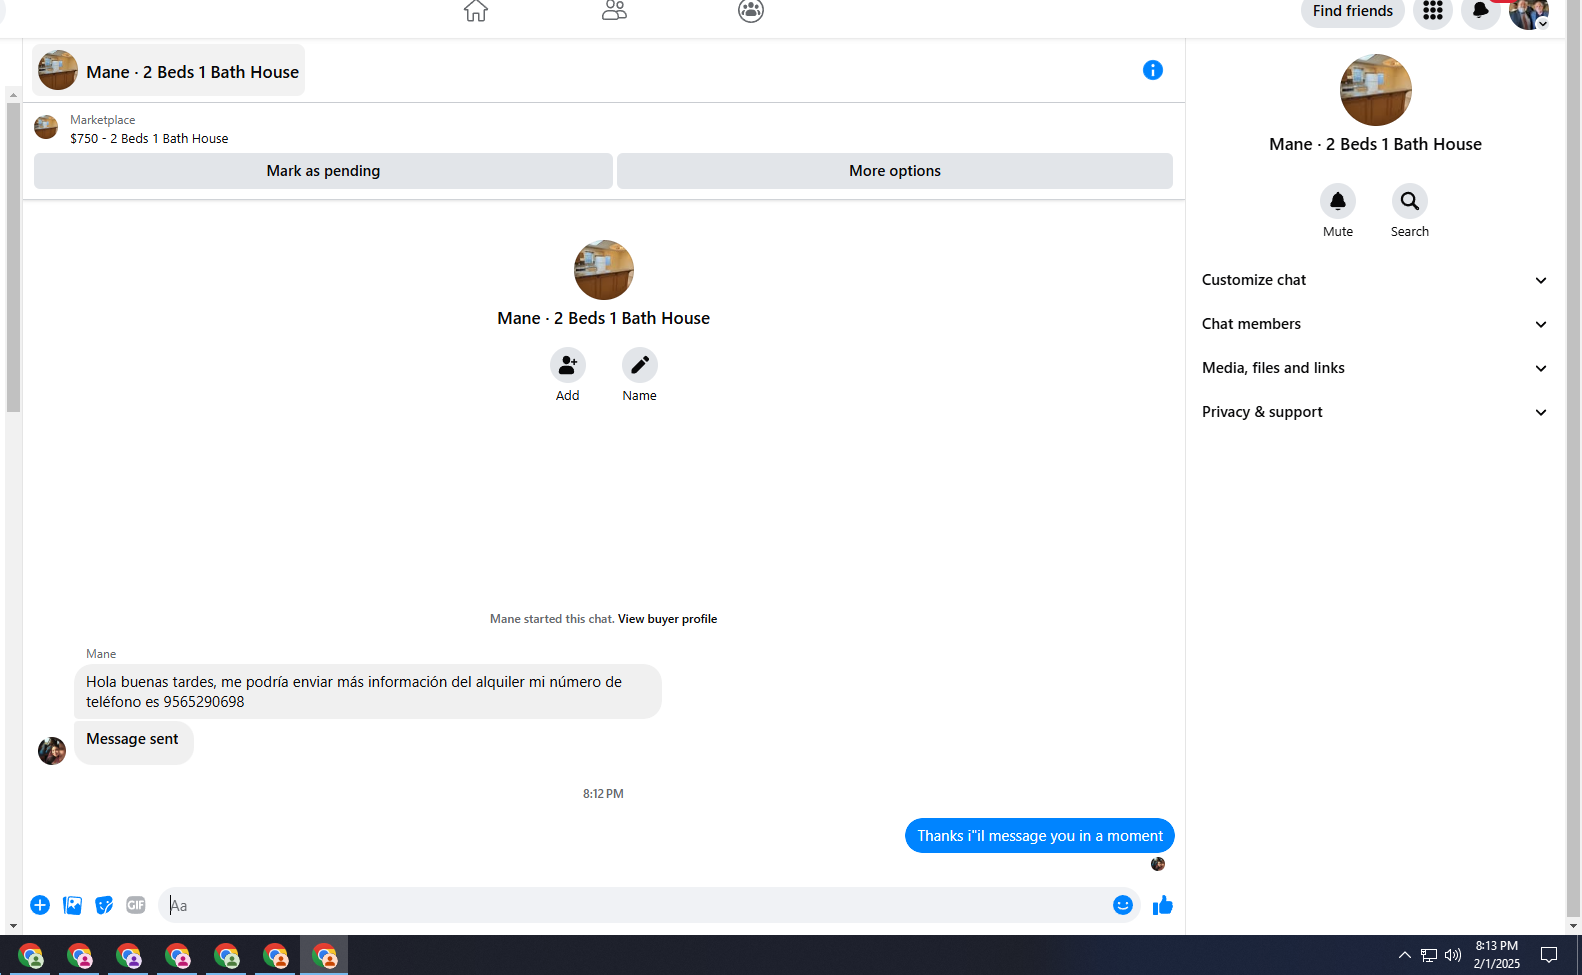The image size is (1582, 975).
Task: Open the Mane · 2 Beds 1 Bath House chat header
Action: point(168,71)
